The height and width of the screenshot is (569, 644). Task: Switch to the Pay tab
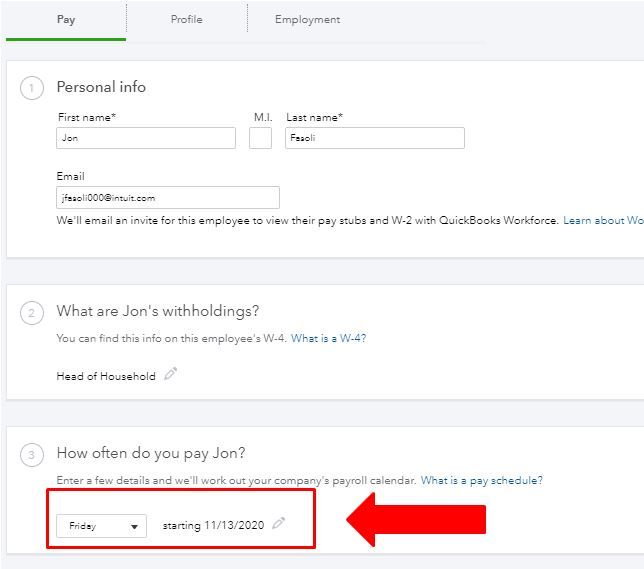tap(66, 20)
